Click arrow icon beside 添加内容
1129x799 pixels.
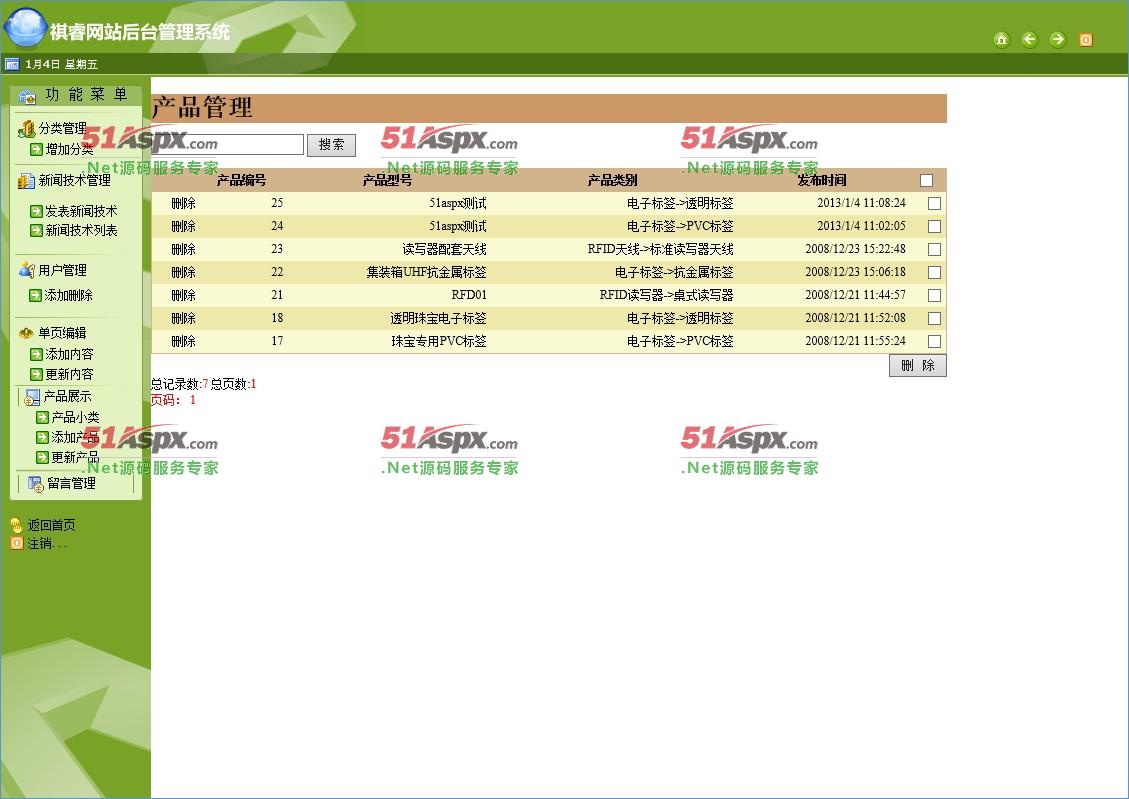(36, 354)
